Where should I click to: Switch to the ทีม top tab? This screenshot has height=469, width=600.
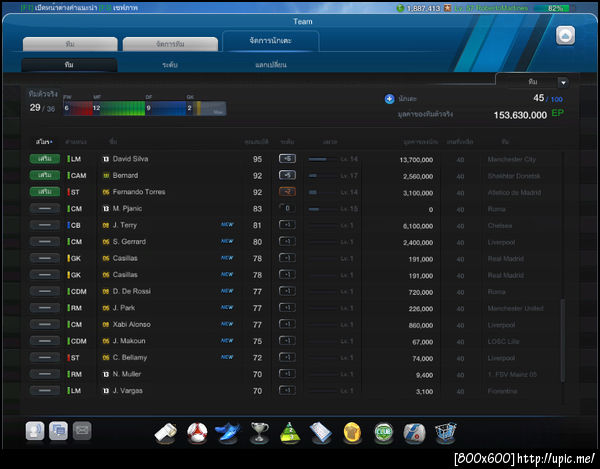[70, 44]
